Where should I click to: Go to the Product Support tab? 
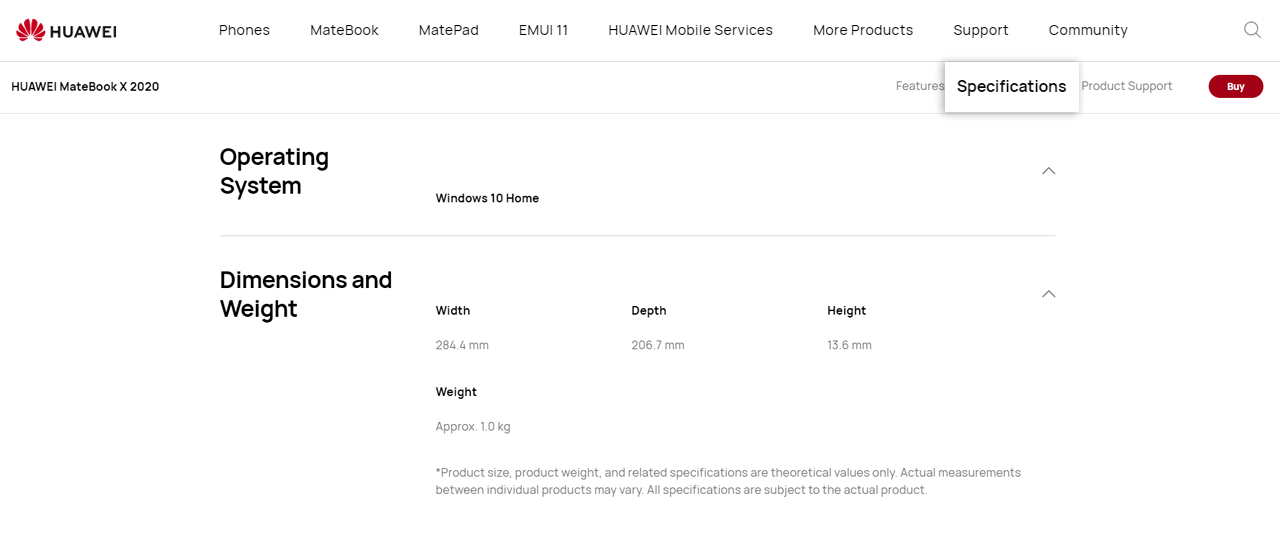point(1126,86)
